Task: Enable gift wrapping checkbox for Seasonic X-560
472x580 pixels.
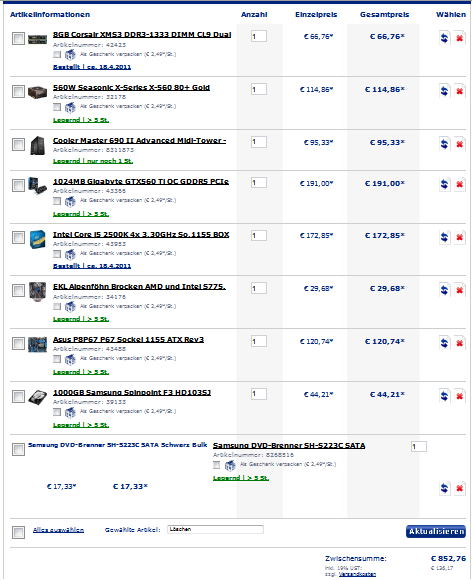Action: pos(57,107)
